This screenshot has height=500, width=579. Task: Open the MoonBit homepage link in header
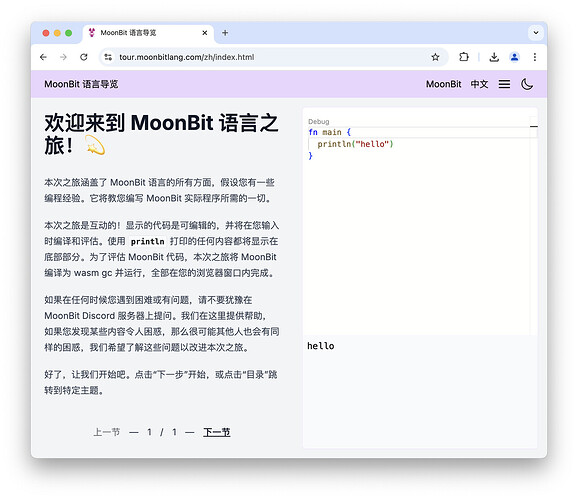tap(443, 84)
